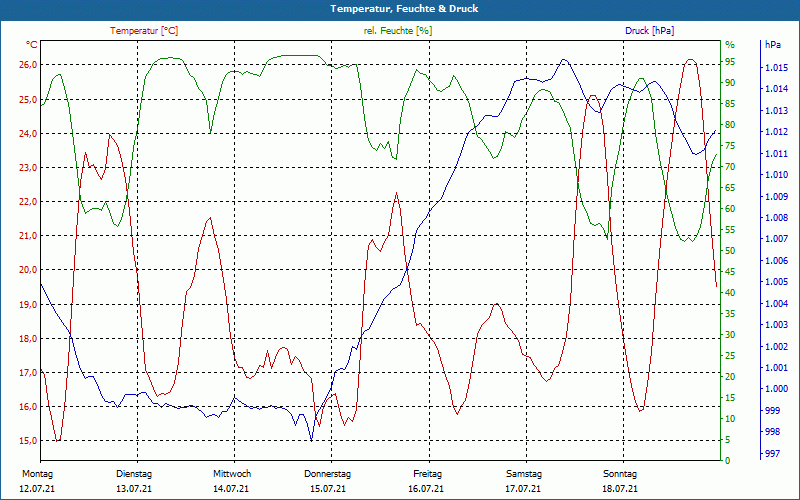Click the '18,0' temperature axis tick
The image size is (800, 500).
pyautogui.click(x=28, y=339)
